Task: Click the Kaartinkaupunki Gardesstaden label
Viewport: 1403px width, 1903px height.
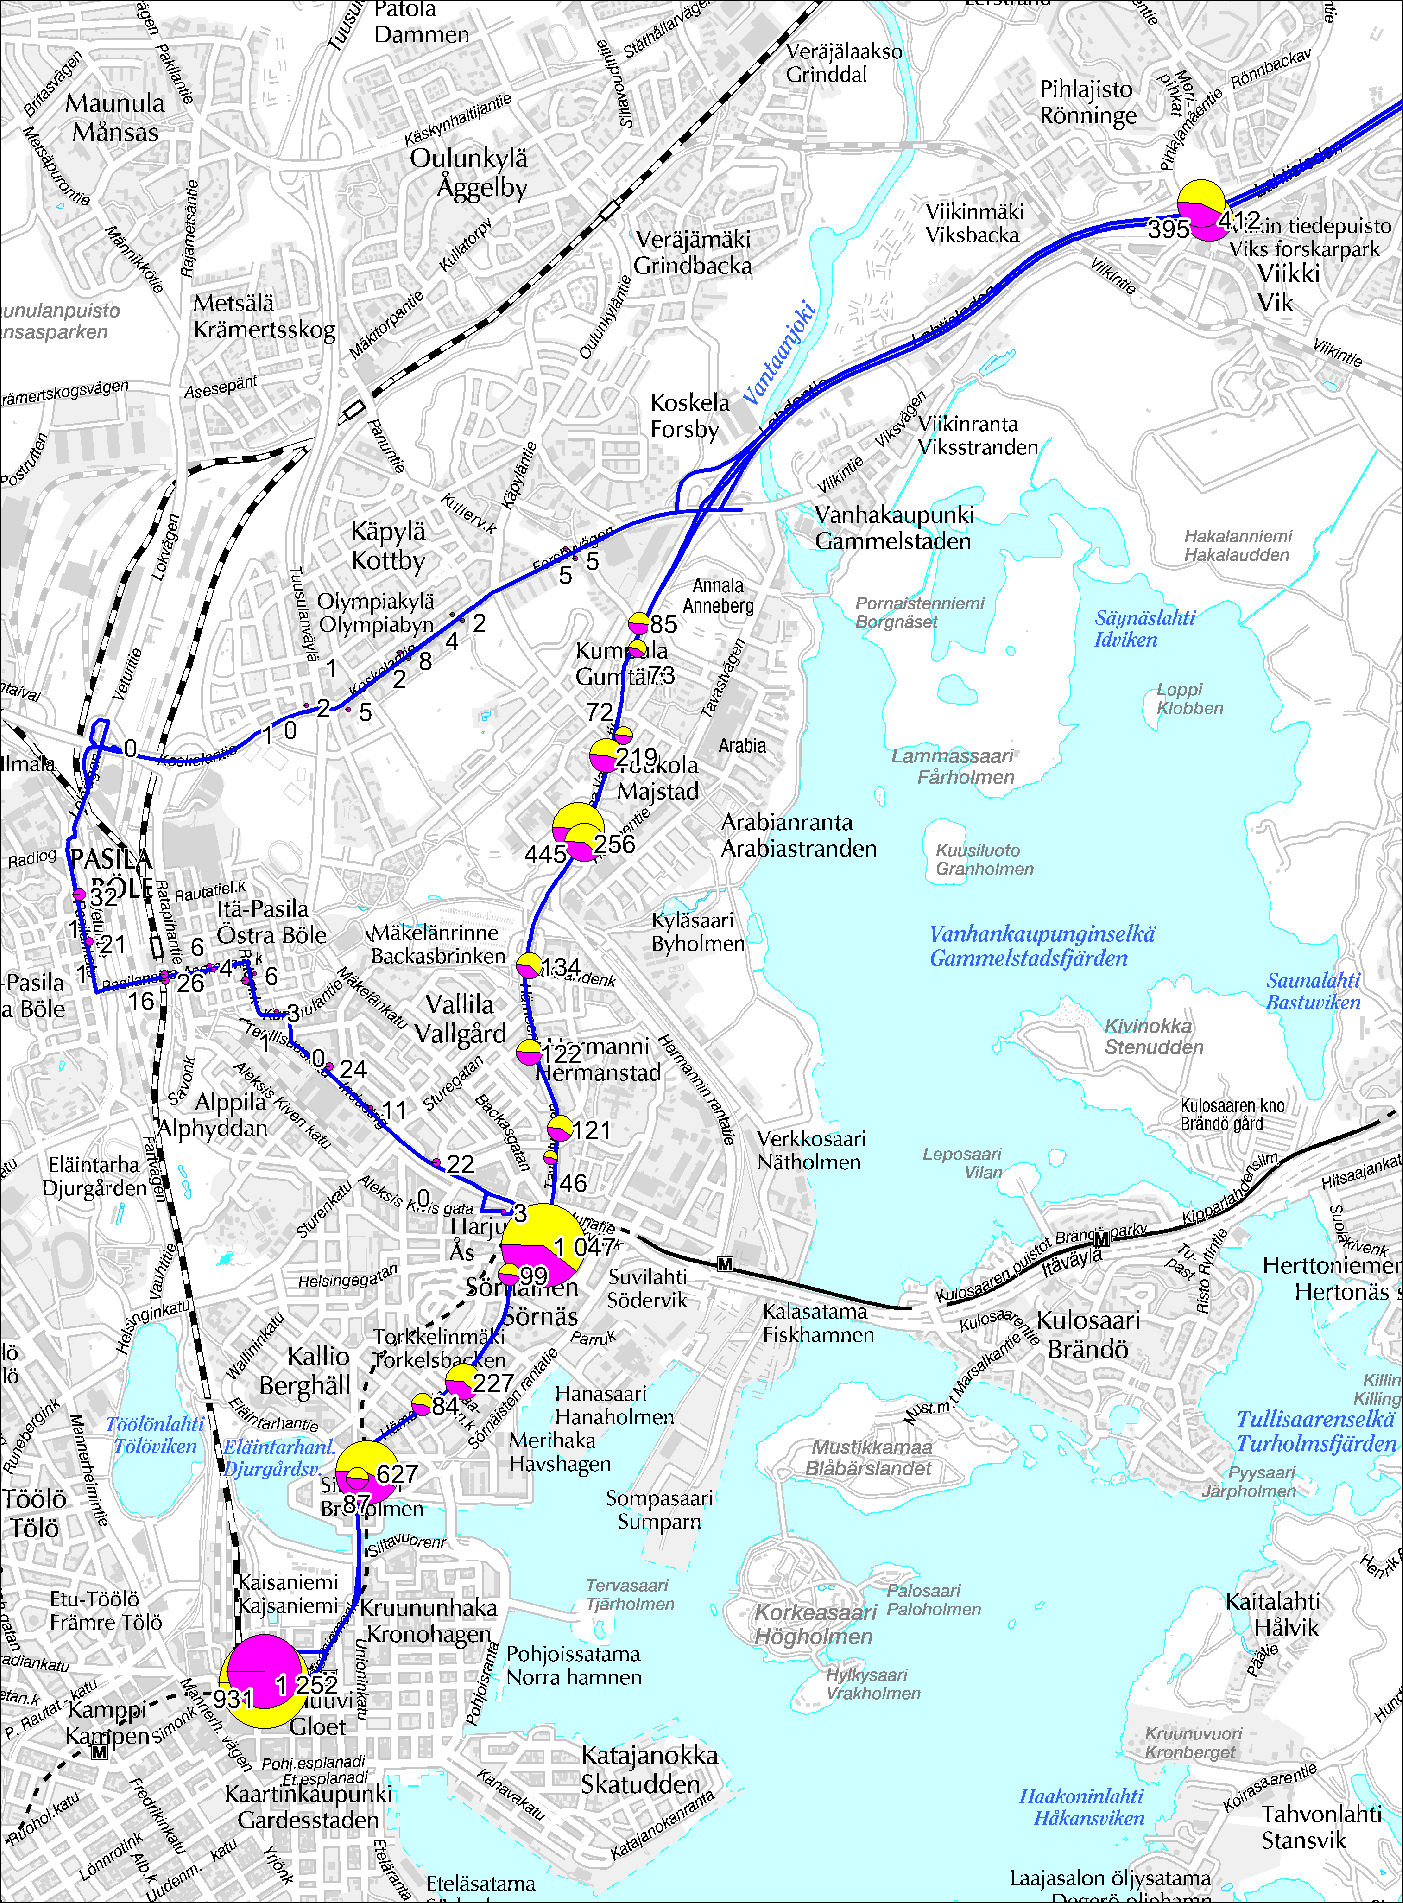Action: click(x=309, y=1807)
